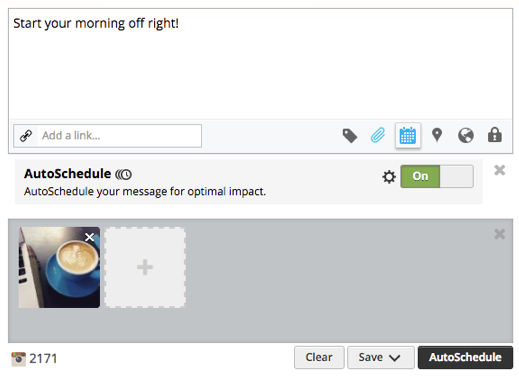Viewport: 519px width, 379px height.
Task: Click the Clear button
Action: 319,357
